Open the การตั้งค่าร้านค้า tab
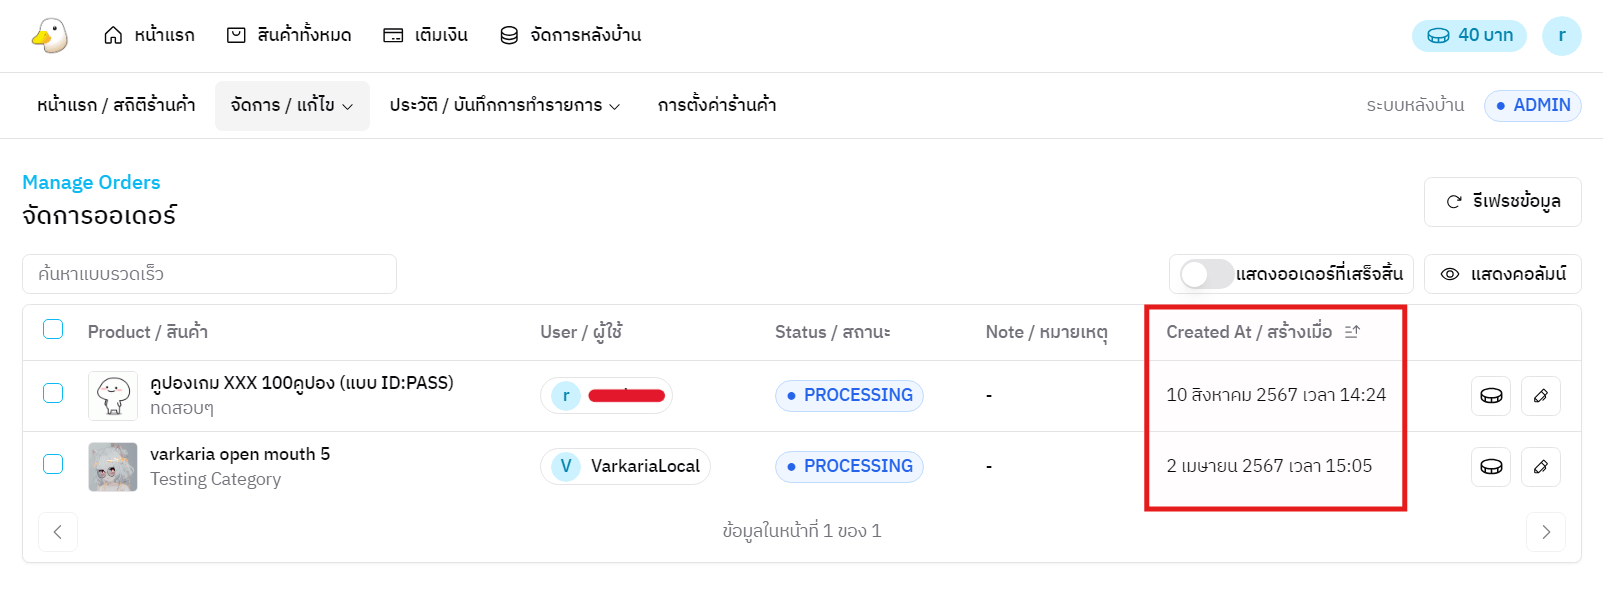1603x590 pixels. coord(717,105)
